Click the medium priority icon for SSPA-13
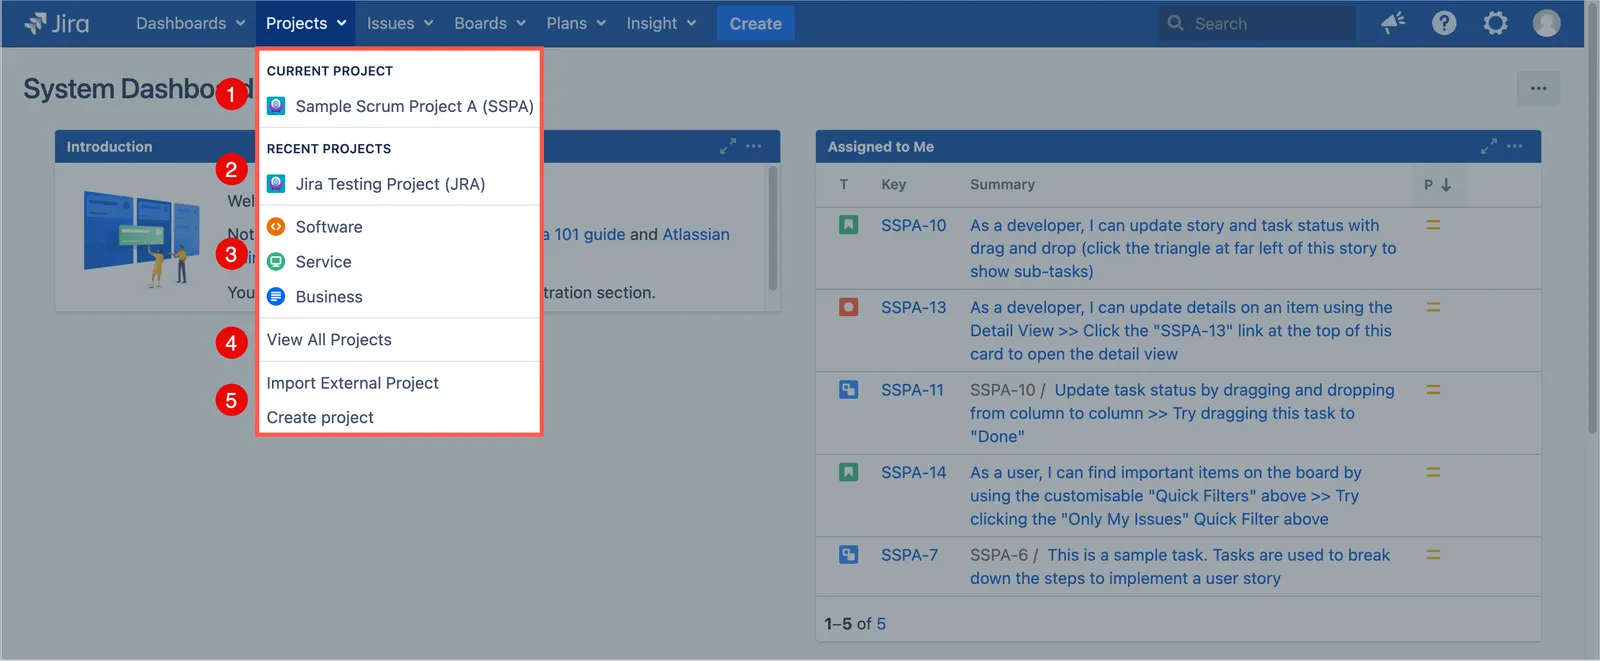This screenshot has height=661, width=1600. [x=1433, y=307]
